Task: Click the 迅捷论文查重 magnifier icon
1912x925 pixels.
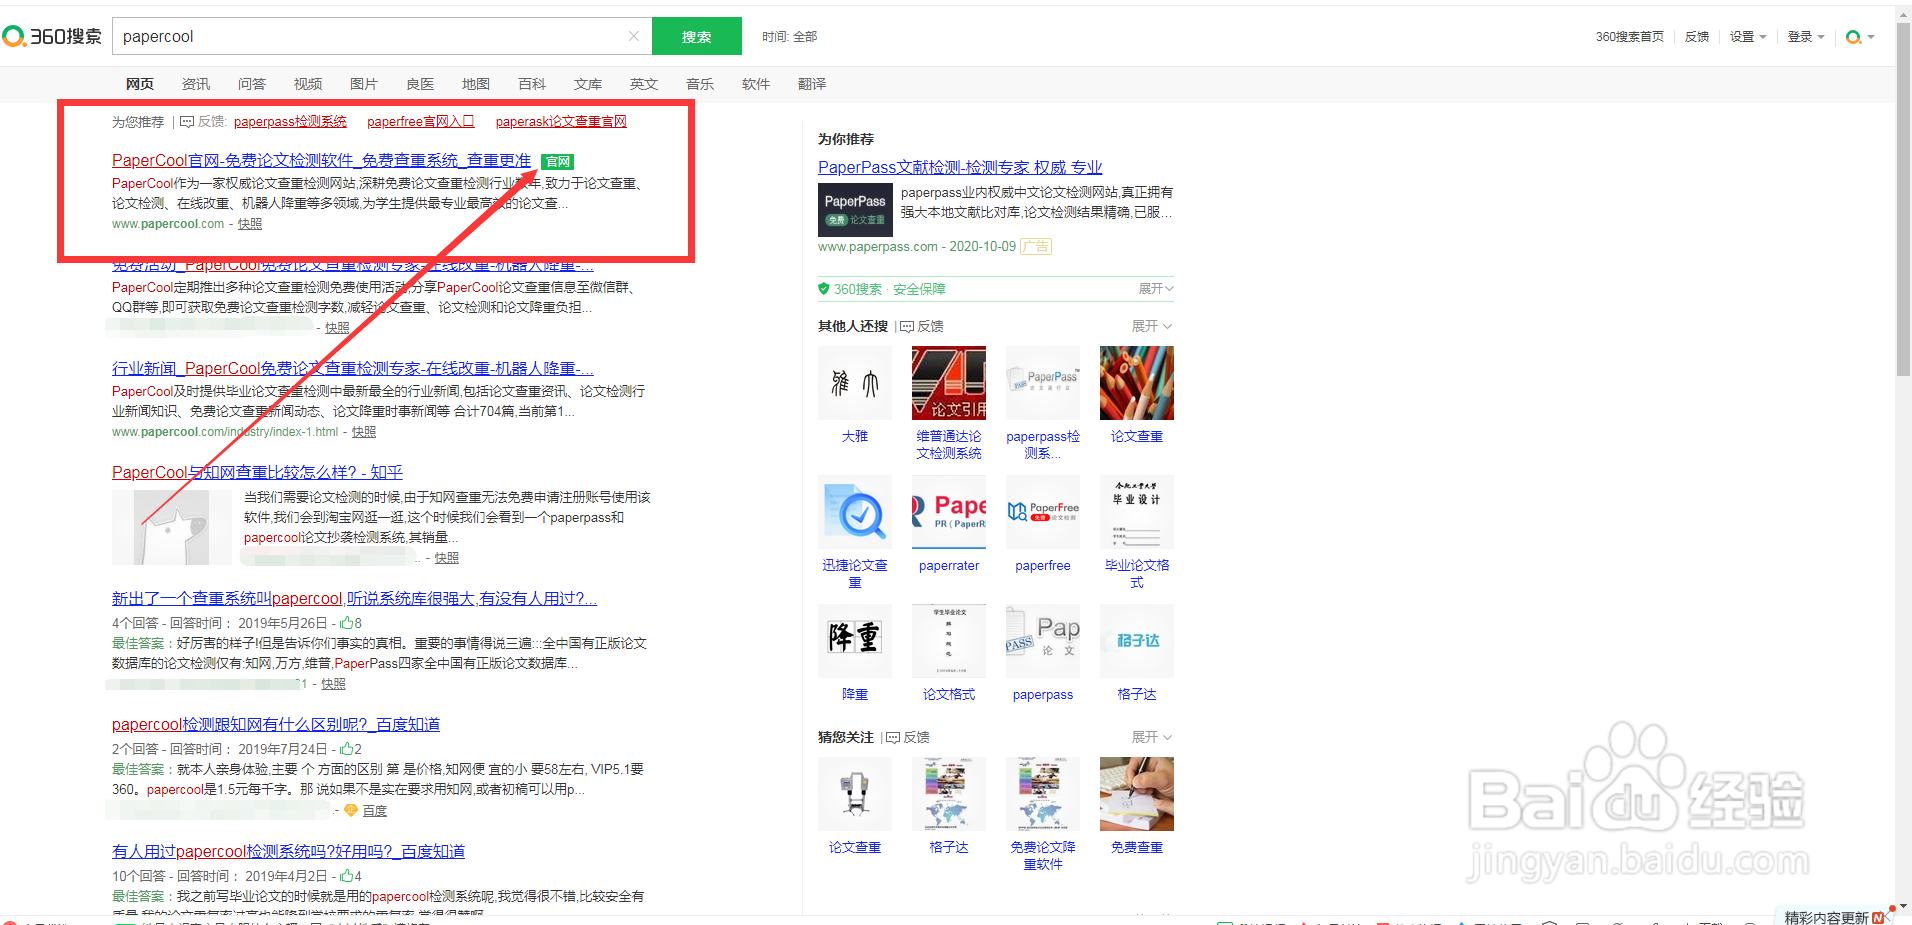Action: (855, 512)
